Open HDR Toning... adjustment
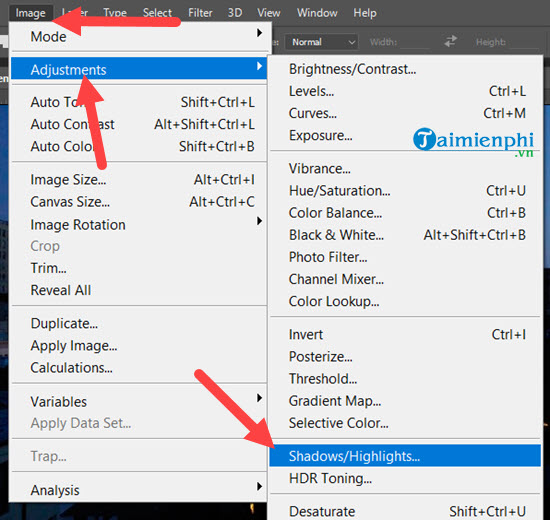This screenshot has height=520, width=550. [x=405, y=478]
